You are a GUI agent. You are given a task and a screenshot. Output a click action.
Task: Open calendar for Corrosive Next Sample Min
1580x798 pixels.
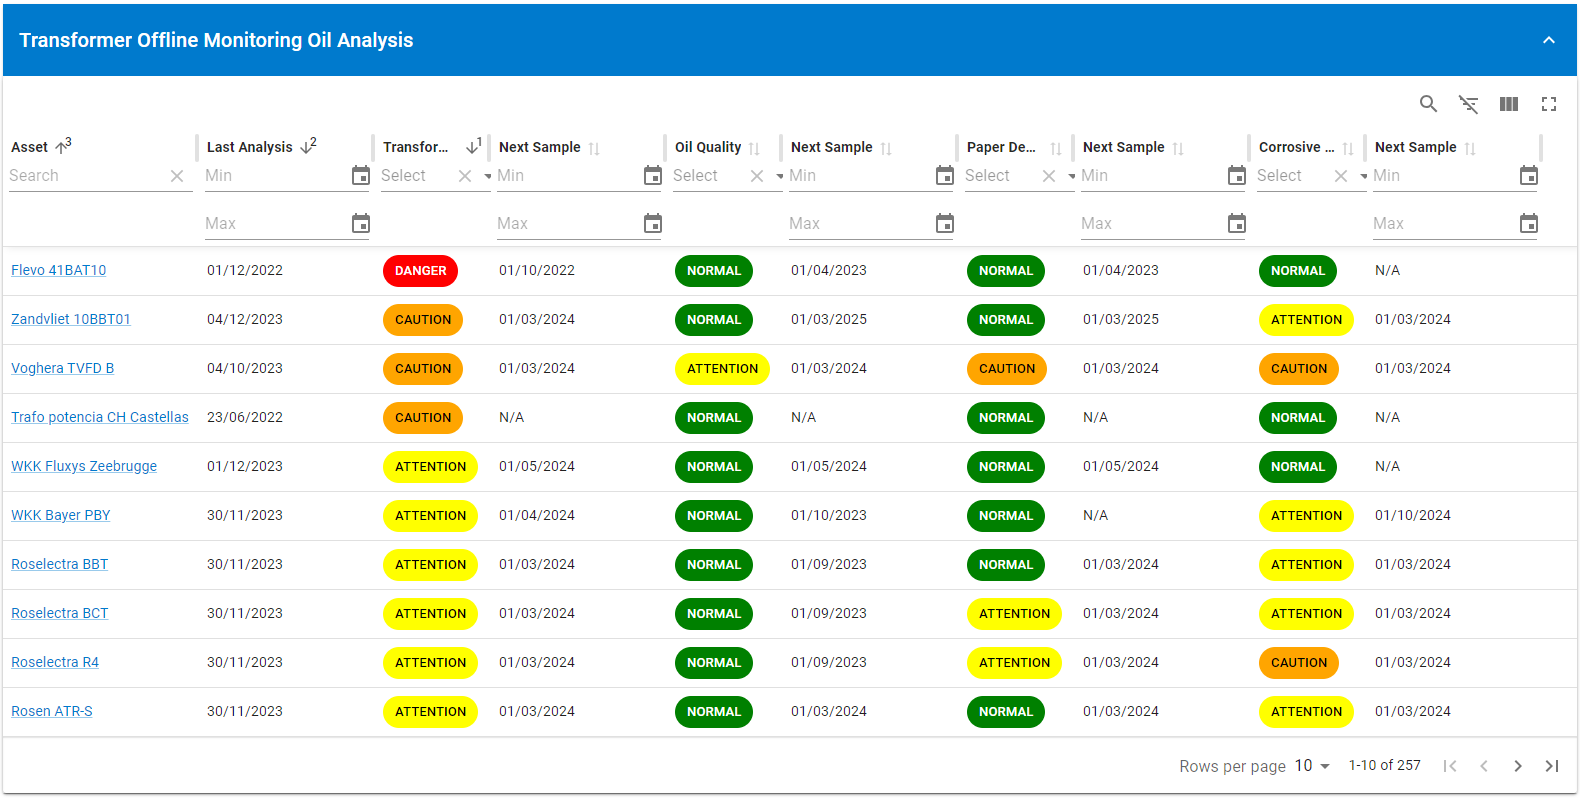pyautogui.click(x=1529, y=176)
